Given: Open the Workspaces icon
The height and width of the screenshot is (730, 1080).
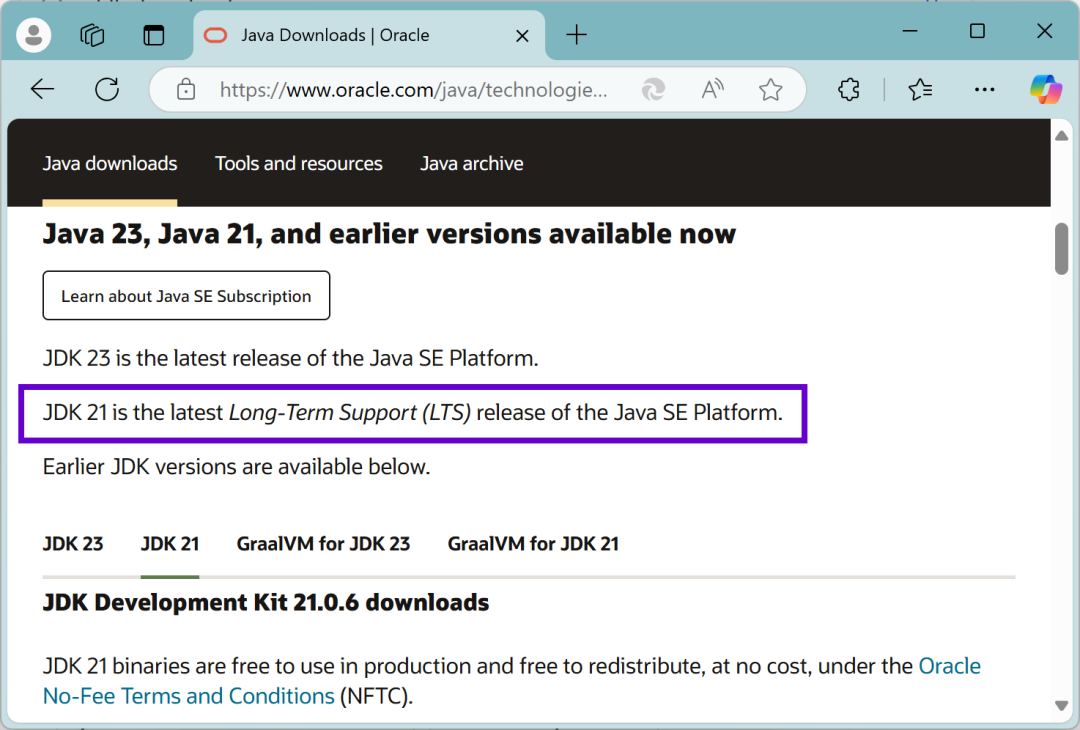Looking at the screenshot, I should tap(93, 35).
